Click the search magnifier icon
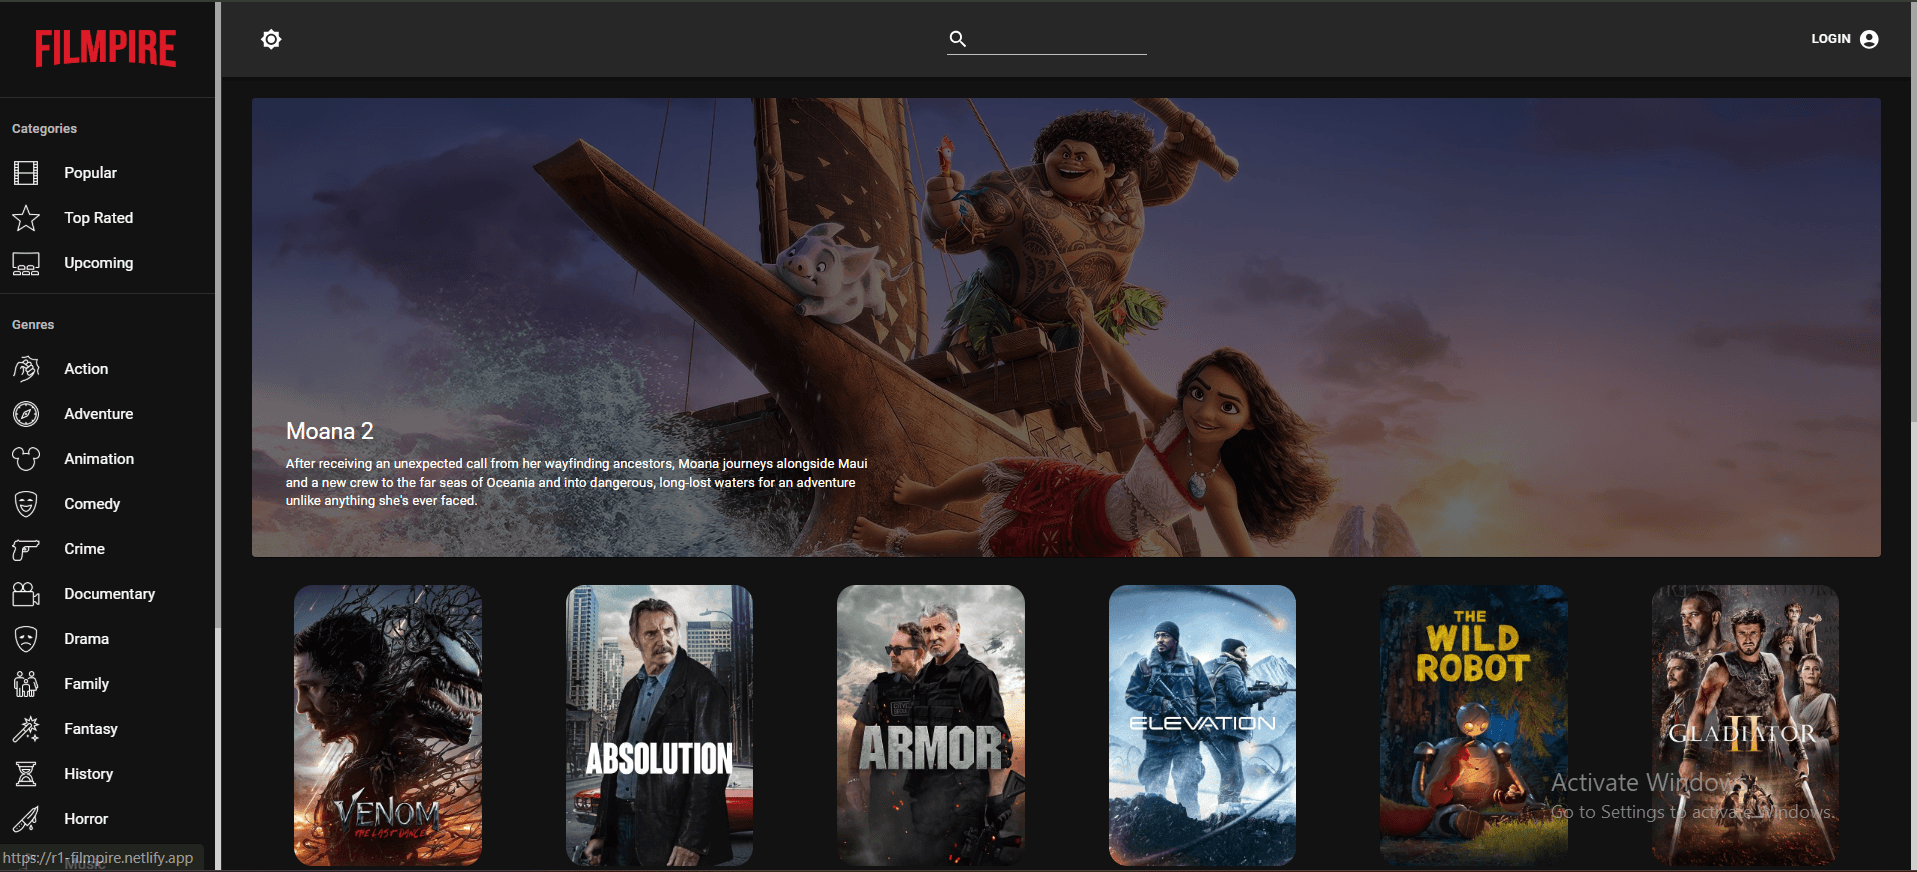The image size is (1917, 872). coord(958,39)
